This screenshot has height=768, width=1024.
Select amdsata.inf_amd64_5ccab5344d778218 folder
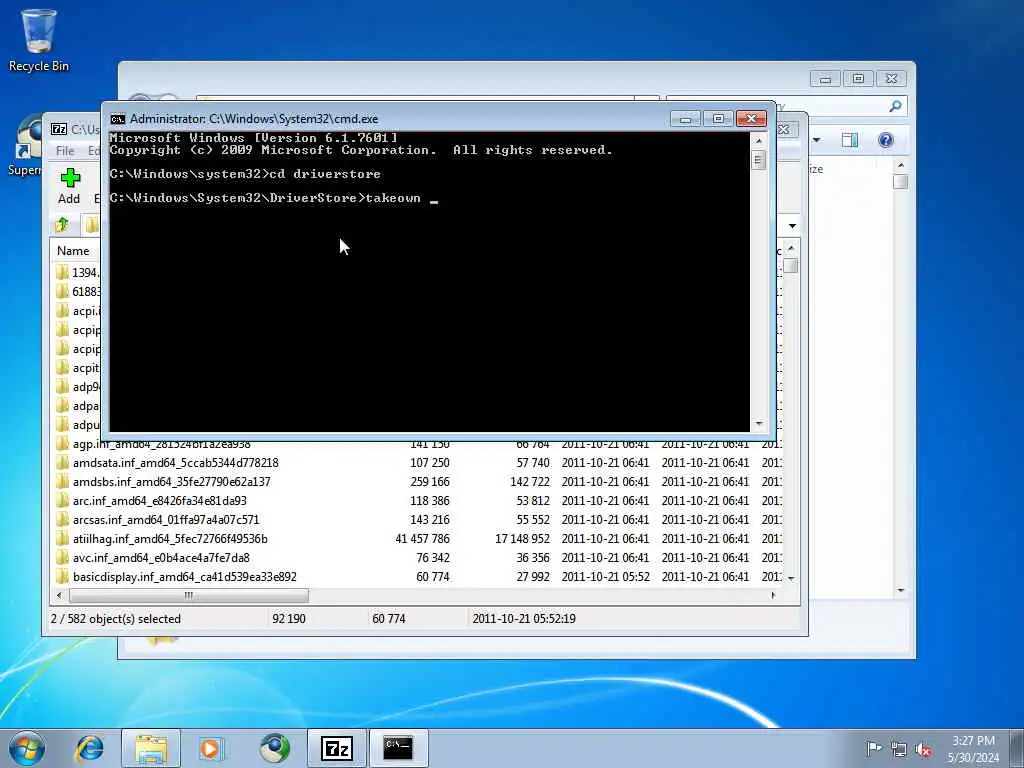click(176, 462)
